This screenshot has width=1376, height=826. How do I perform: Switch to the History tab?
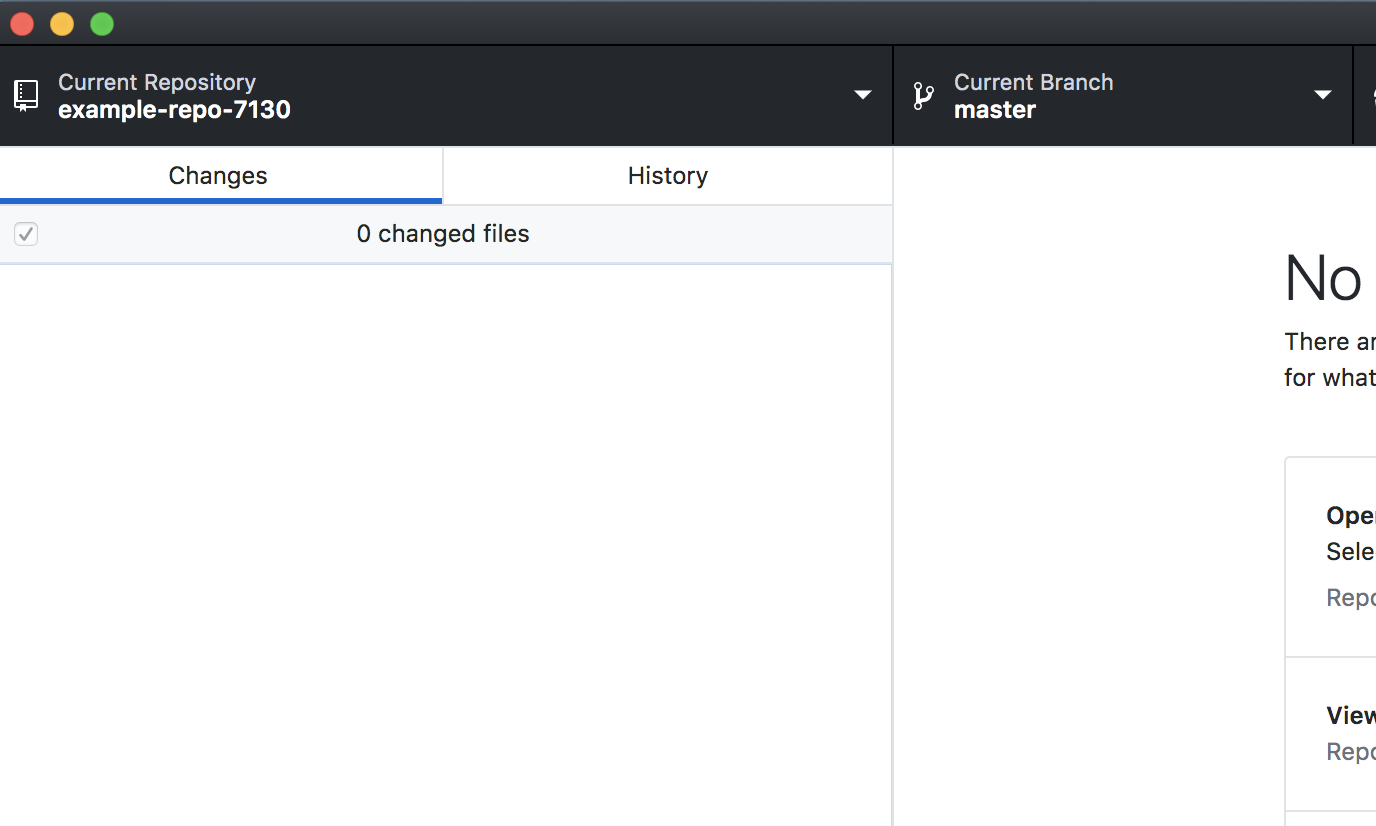pyautogui.click(x=667, y=176)
